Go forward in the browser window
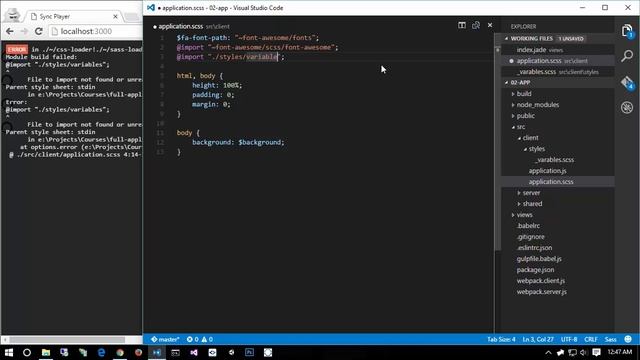 (x=24, y=31)
